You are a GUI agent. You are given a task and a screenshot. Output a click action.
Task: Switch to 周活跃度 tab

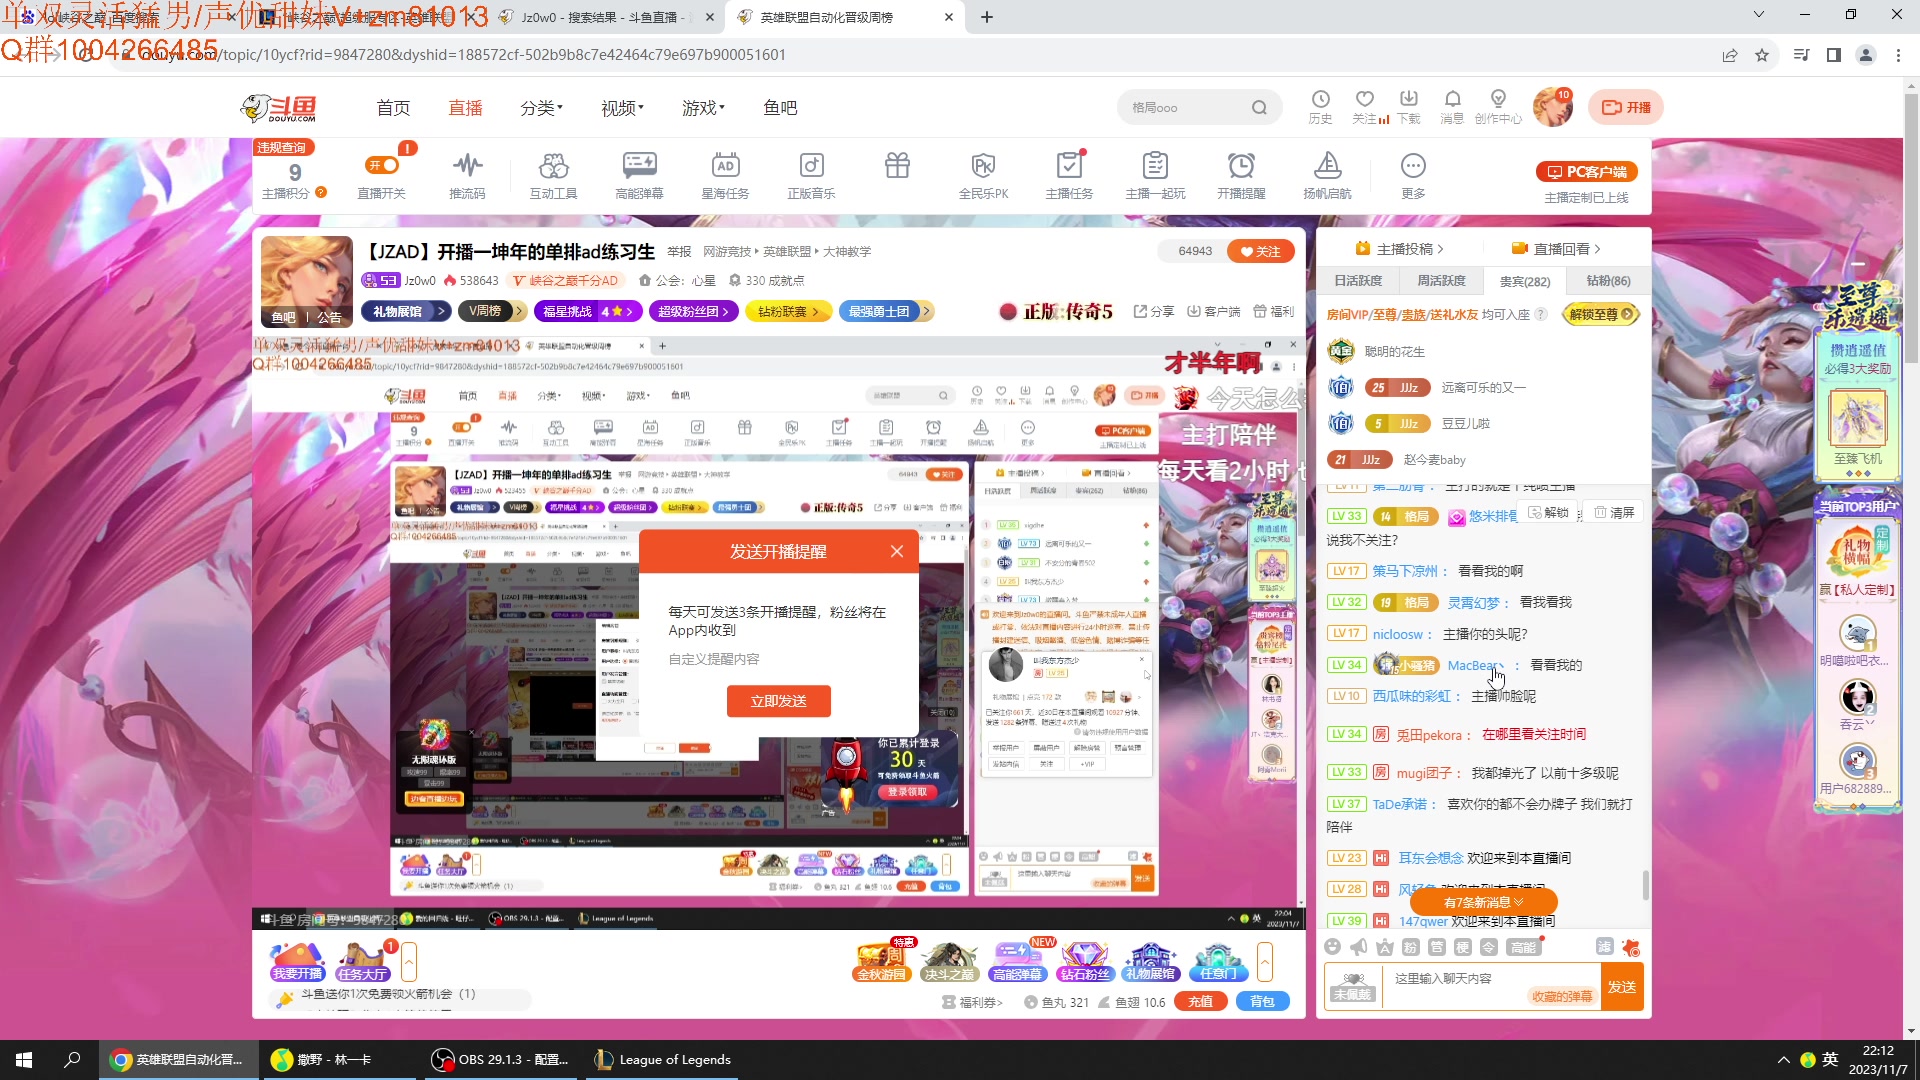point(1441,281)
